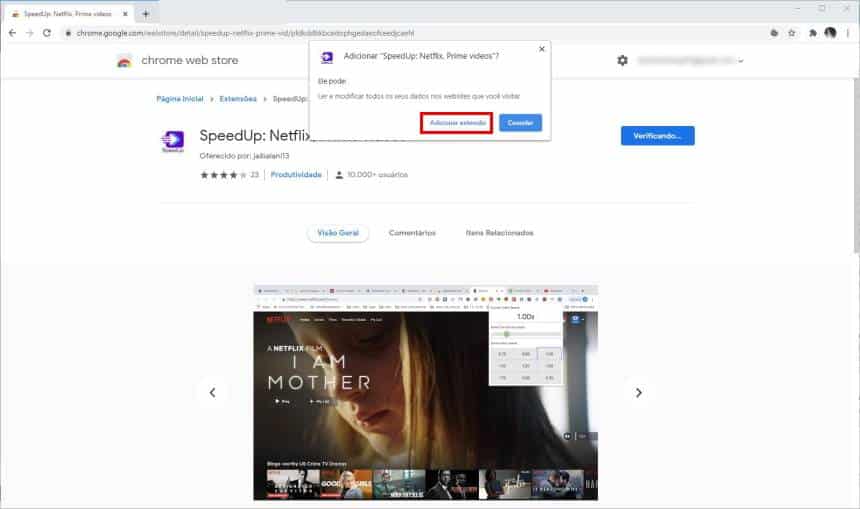The width and height of the screenshot is (860, 509).
Task: Show next screenshot with right arrow
Action: point(638,393)
